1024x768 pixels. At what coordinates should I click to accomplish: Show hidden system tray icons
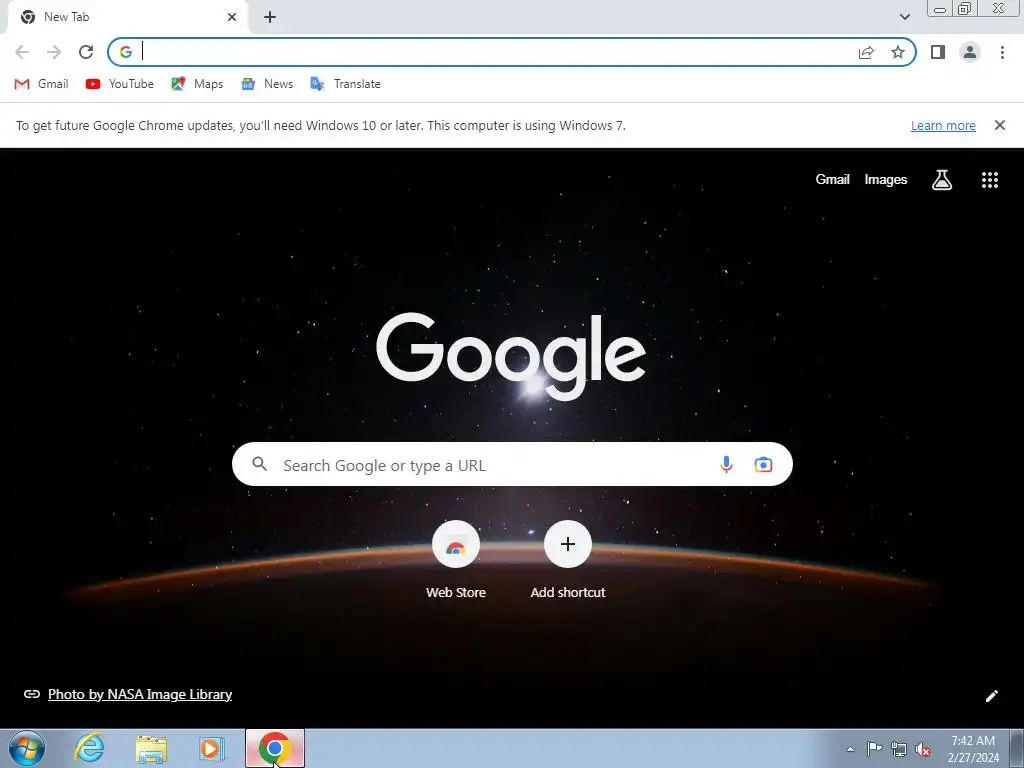click(x=850, y=749)
